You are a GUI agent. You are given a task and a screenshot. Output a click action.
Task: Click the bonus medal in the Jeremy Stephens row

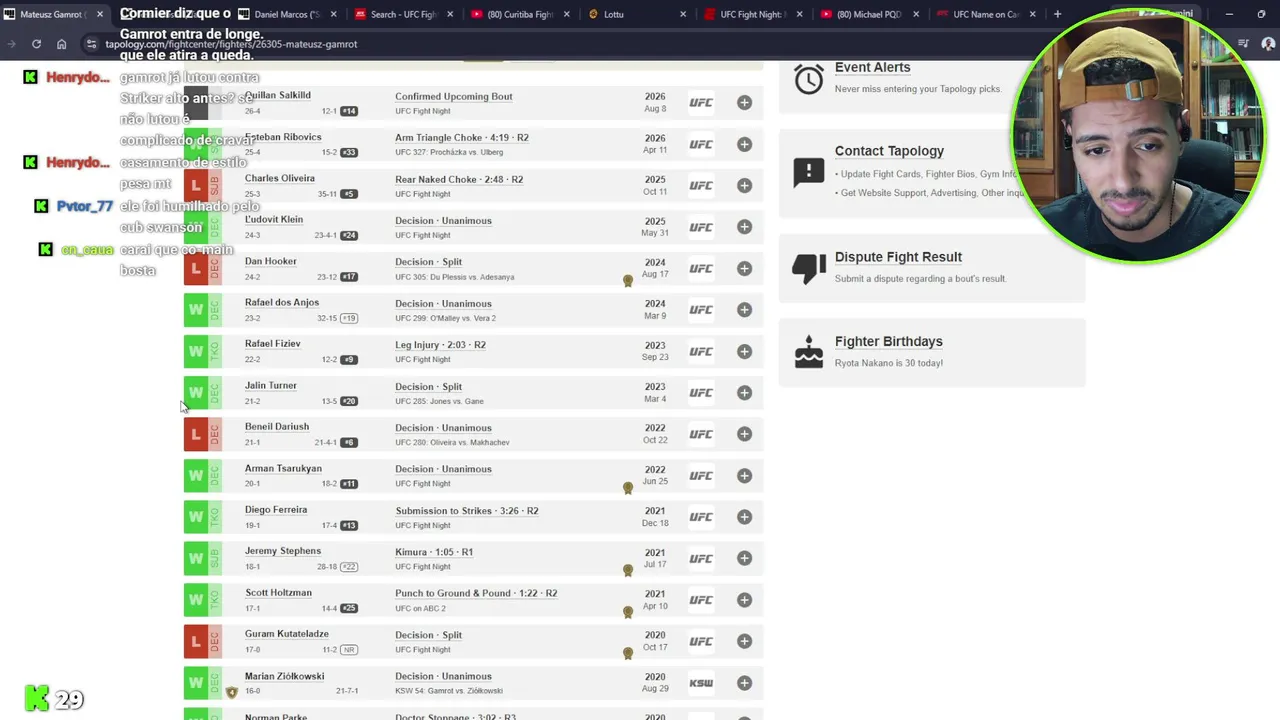pyautogui.click(x=628, y=571)
